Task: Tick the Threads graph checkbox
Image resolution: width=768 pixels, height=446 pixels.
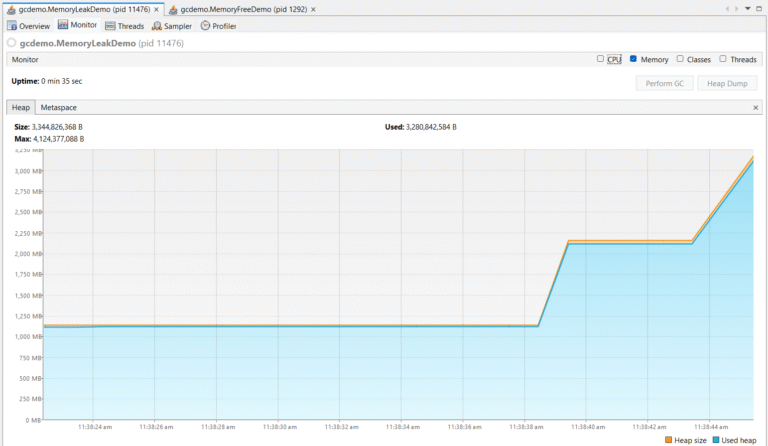Action: 723,59
